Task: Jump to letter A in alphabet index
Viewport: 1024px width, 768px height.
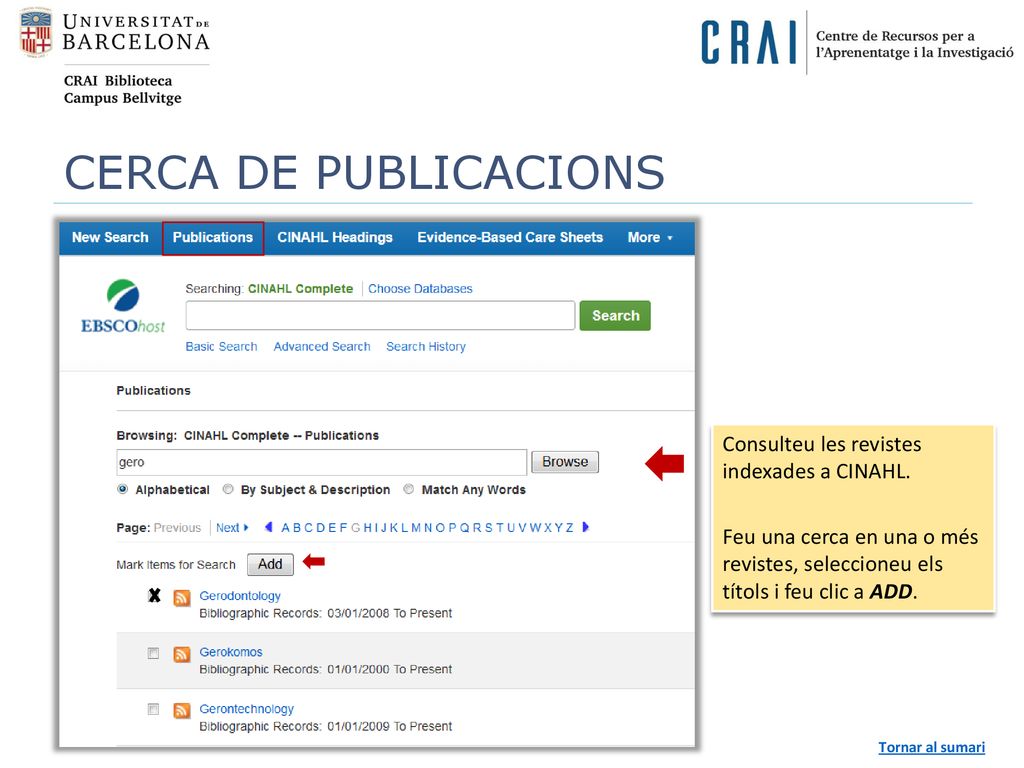Action: point(285,528)
